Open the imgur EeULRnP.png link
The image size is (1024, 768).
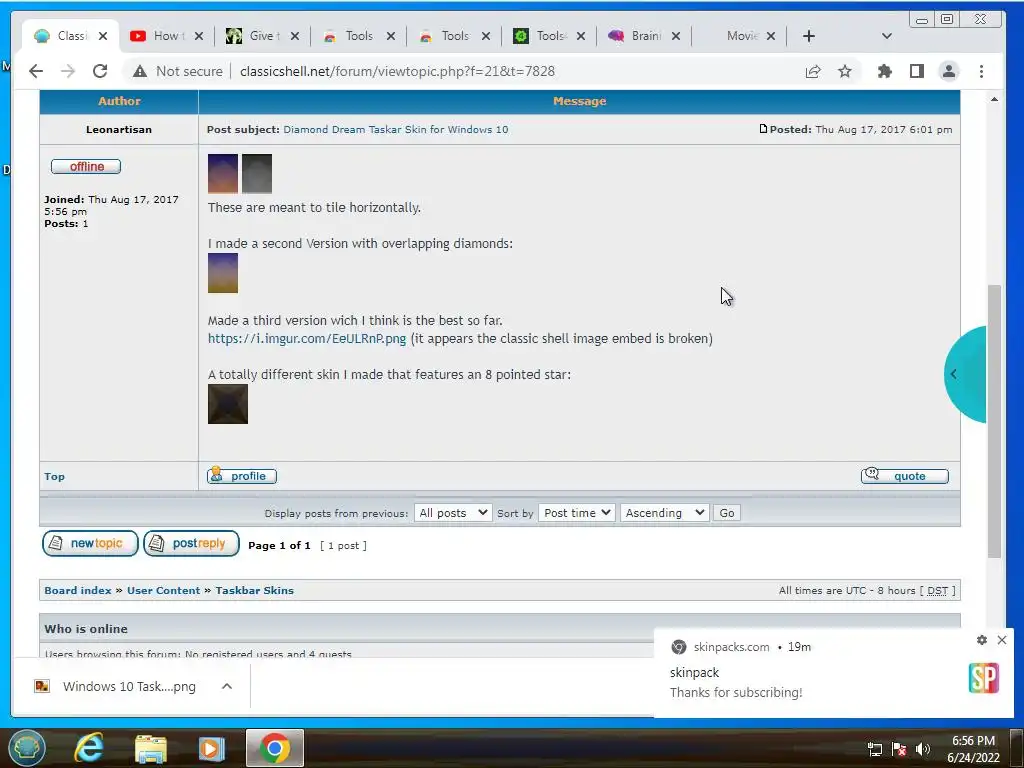pyautogui.click(x=306, y=338)
